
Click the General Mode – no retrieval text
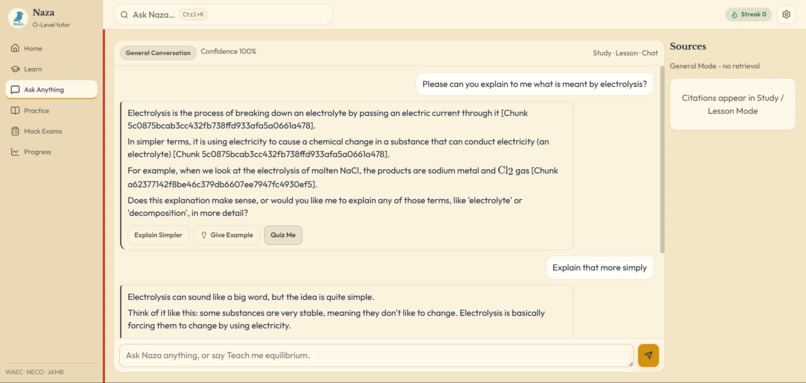(715, 66)
